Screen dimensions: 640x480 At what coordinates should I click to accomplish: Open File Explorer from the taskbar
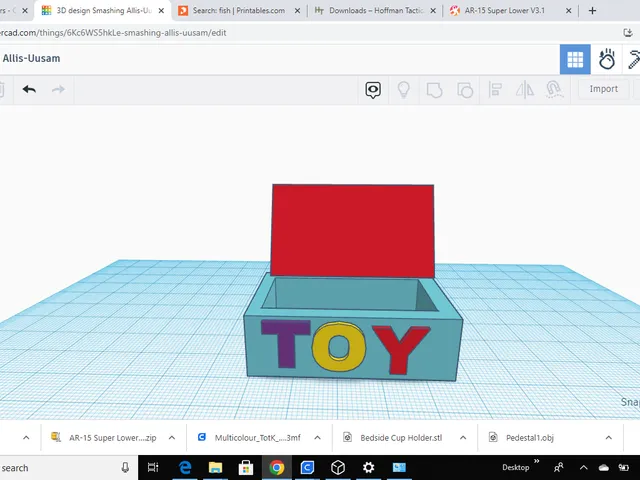(215, 467)
